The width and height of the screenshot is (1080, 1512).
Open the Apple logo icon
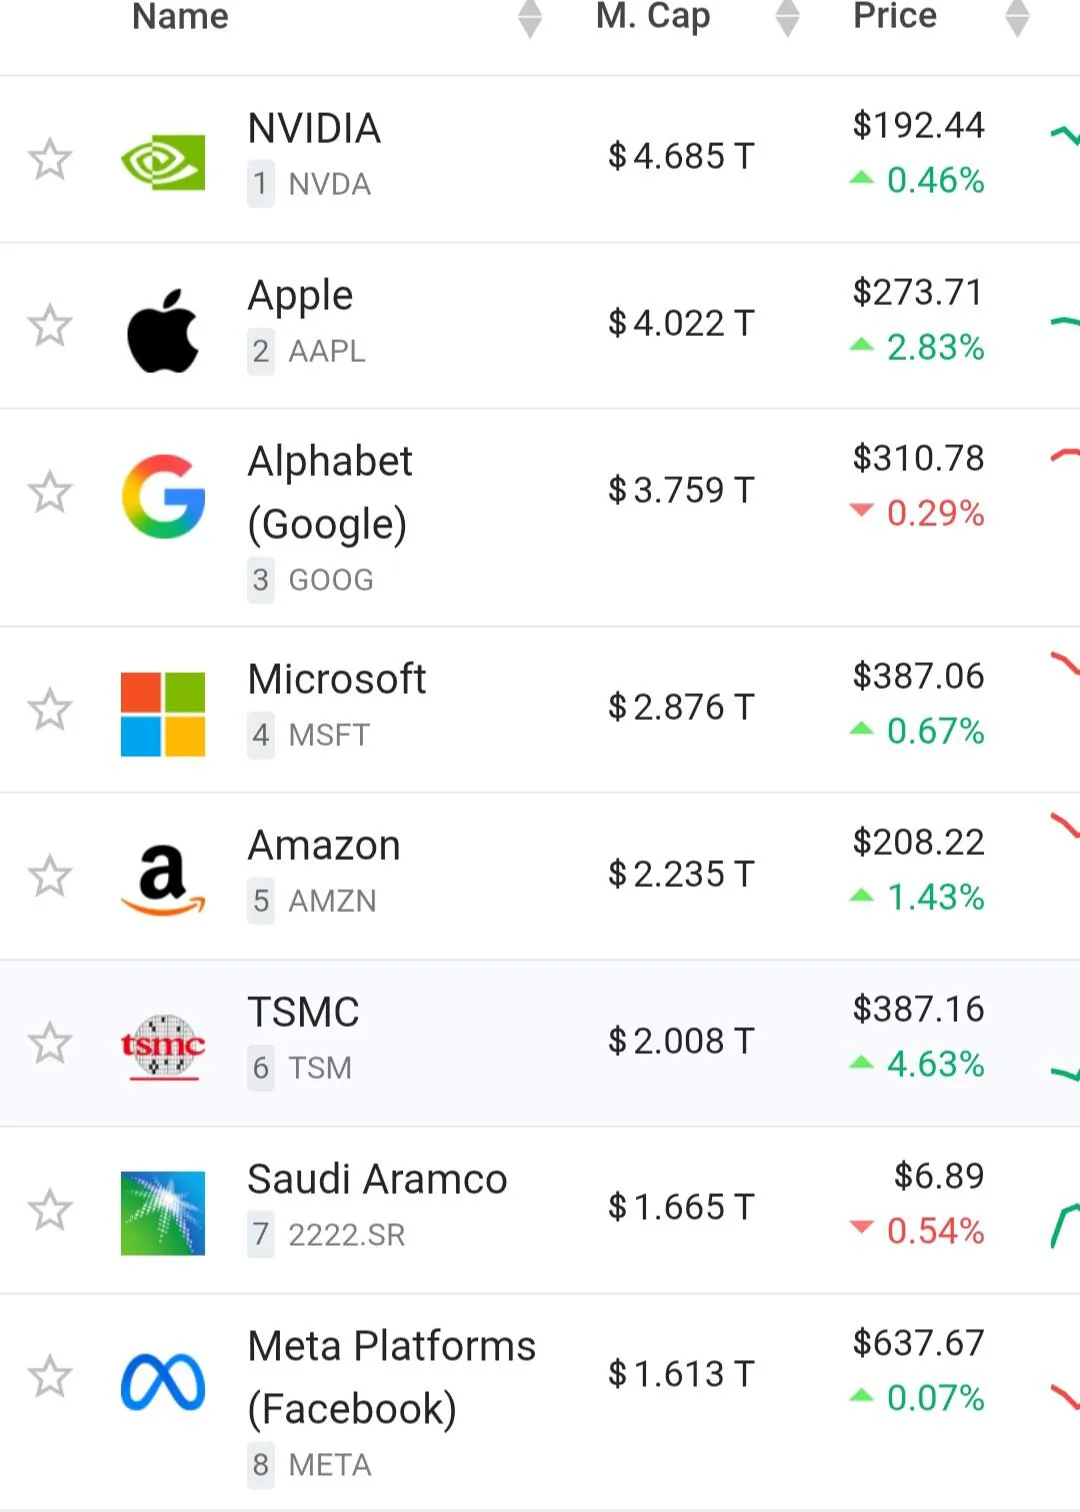tap(163, 330)
